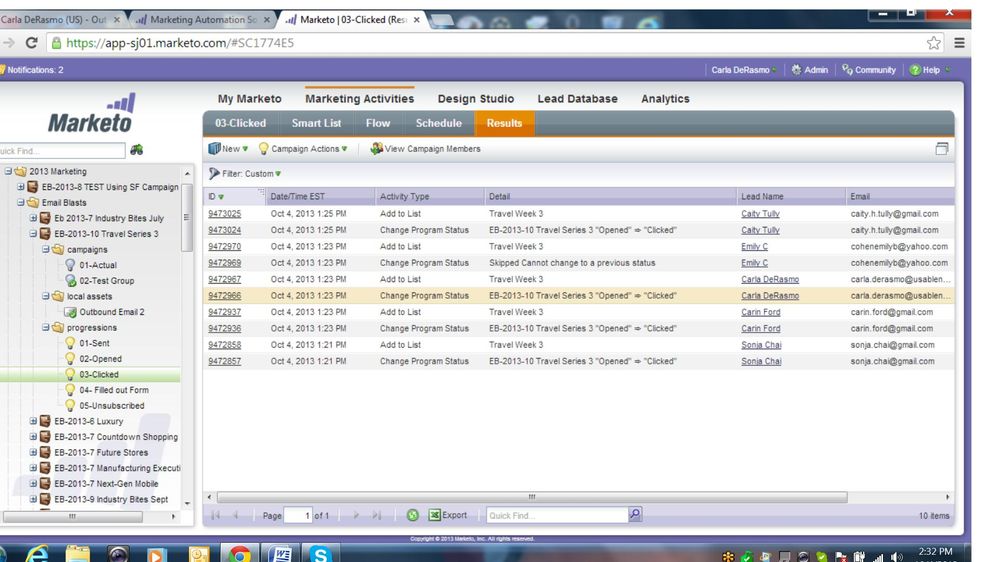Open the Chrome menu icon

tap(959, 43)
